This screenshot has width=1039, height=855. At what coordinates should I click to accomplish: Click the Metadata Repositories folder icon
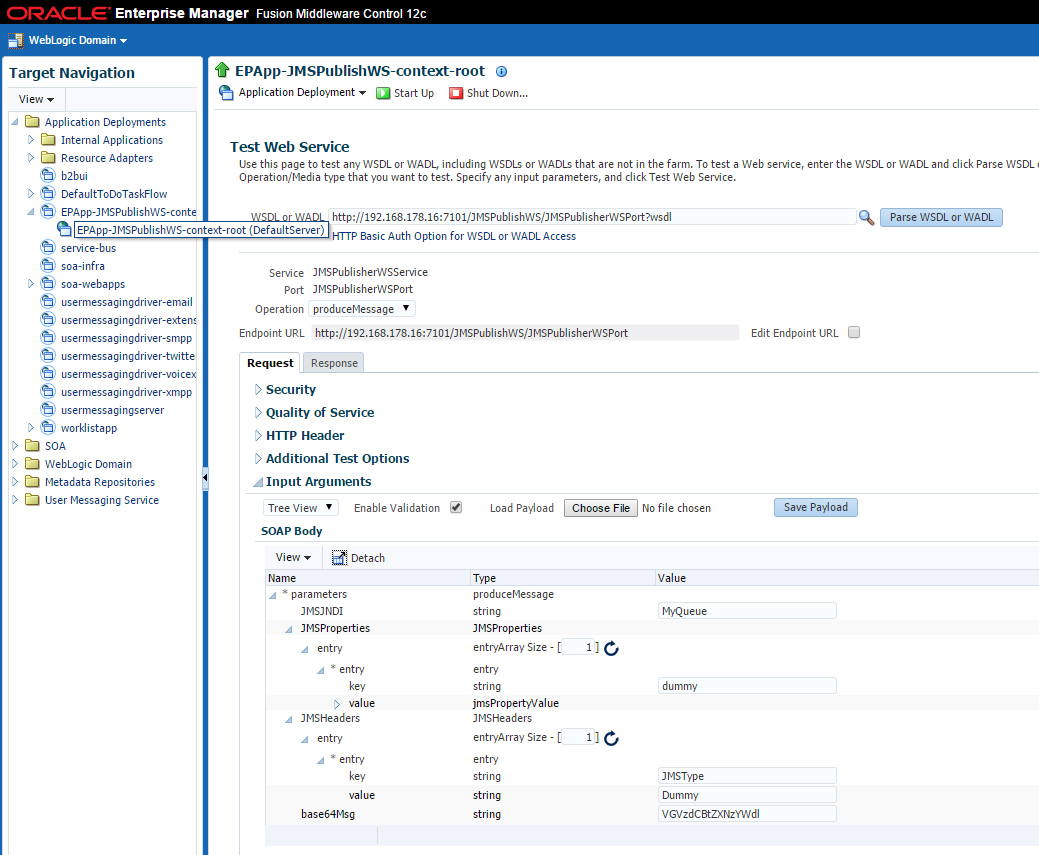pyautogui.click(x=32, y=481)
